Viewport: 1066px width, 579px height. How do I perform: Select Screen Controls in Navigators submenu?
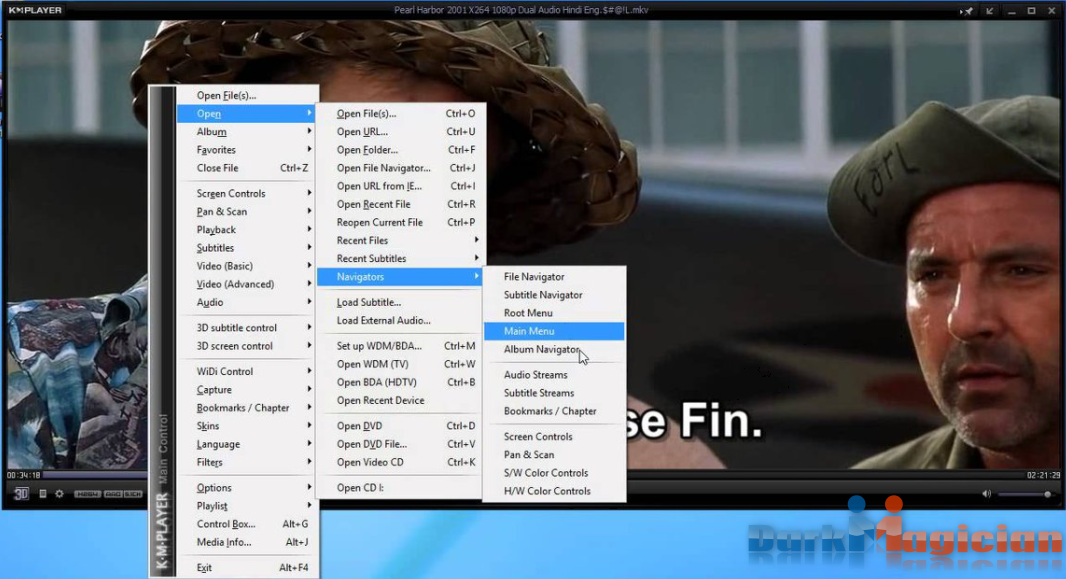554,436
